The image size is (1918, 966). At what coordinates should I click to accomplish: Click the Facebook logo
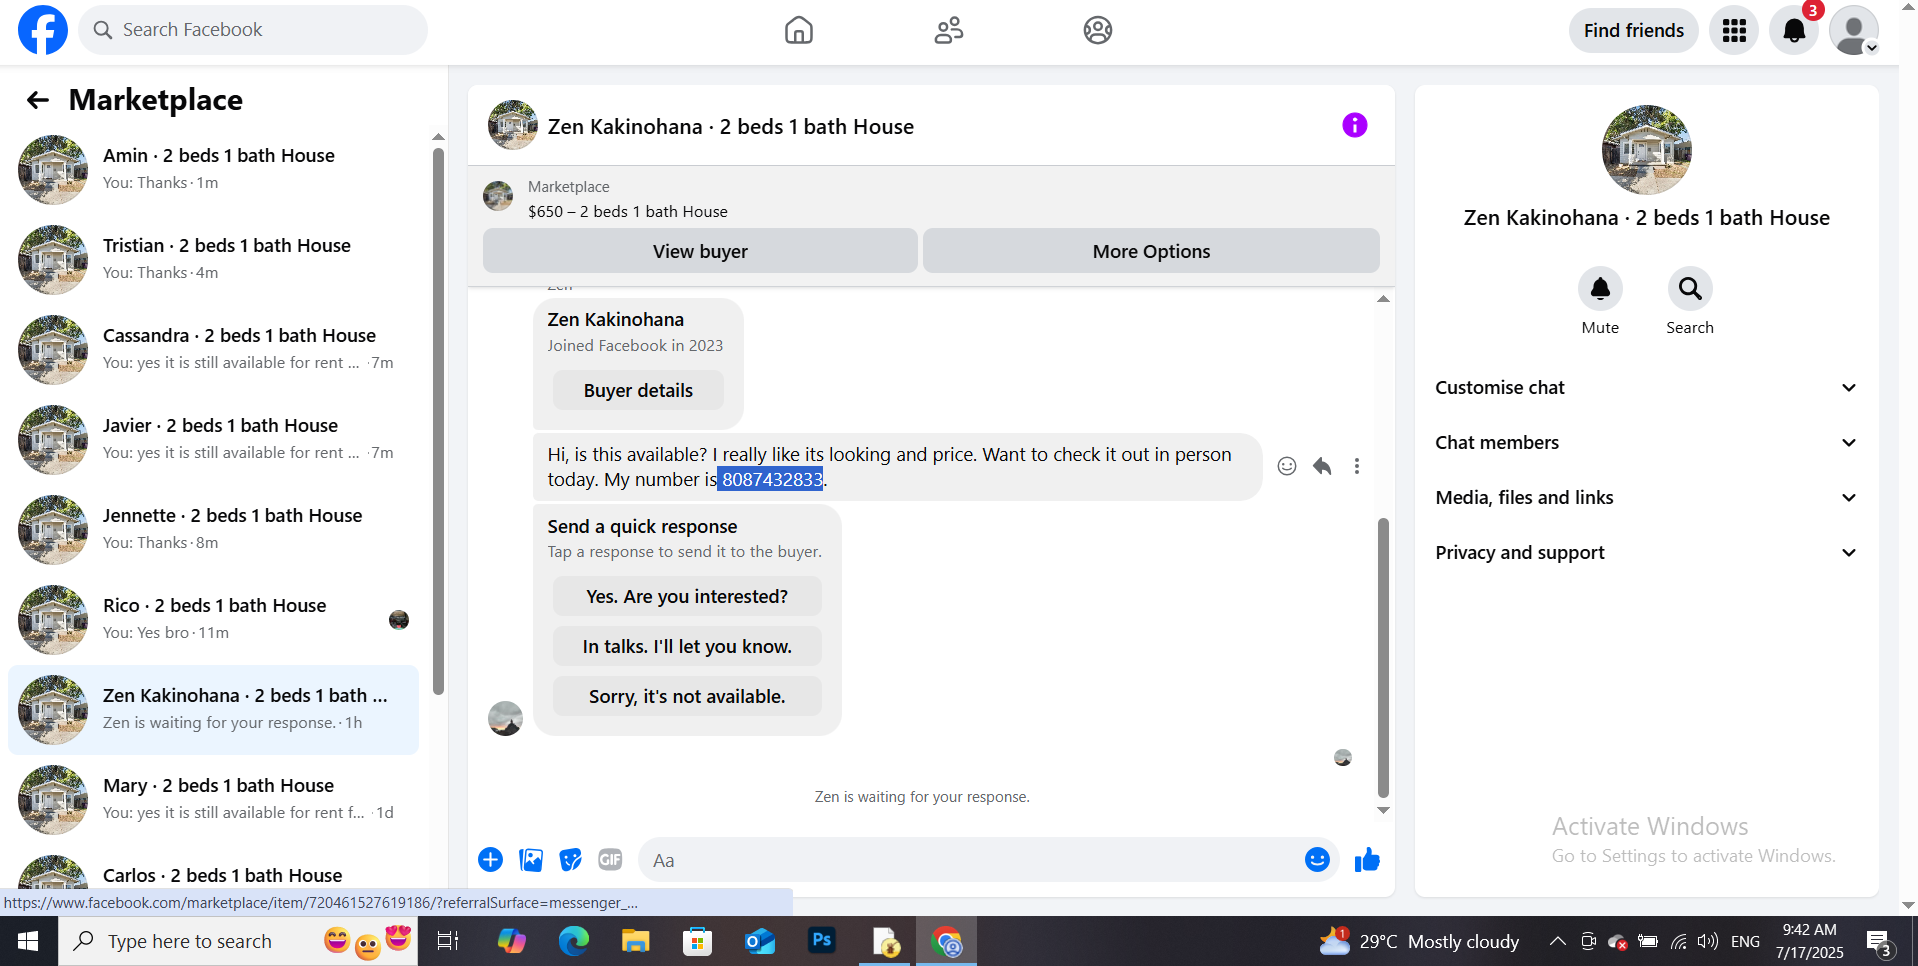(x=43, y=30)
